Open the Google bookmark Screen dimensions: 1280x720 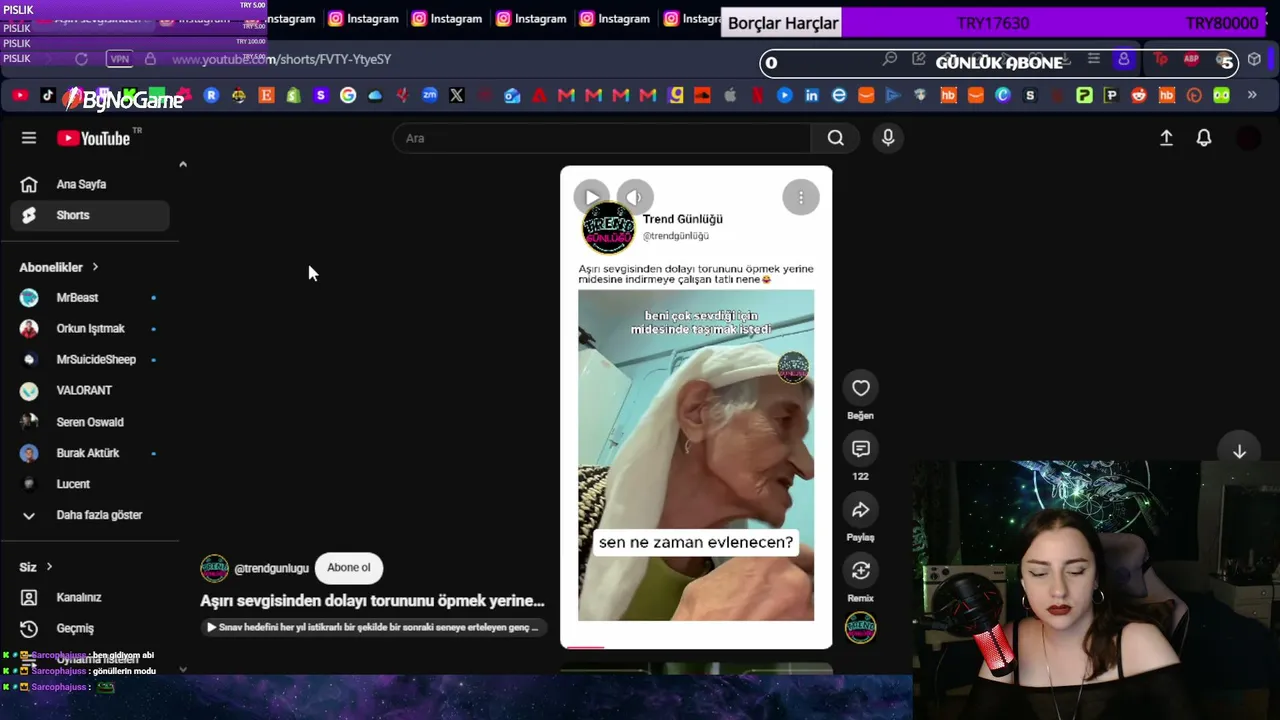[348, 95]
